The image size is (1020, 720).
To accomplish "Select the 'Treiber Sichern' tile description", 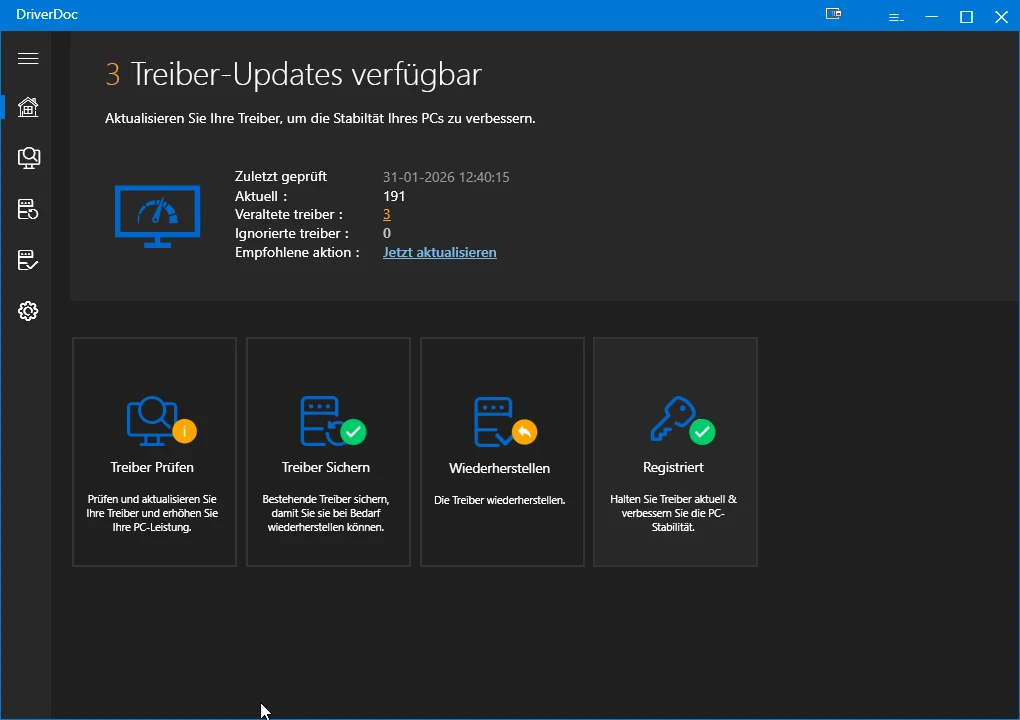I will click(326, 513).
